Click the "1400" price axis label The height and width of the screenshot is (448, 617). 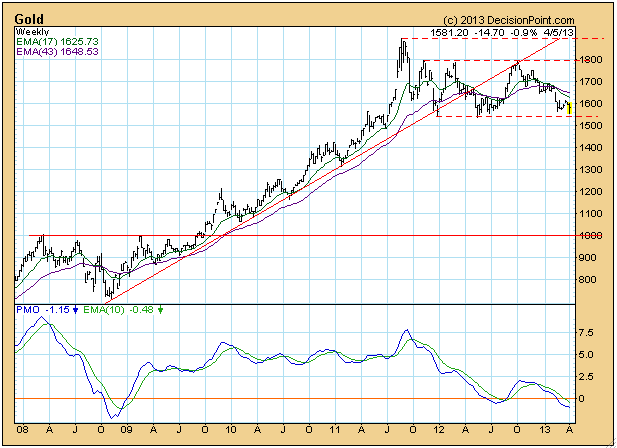[x=589, y=147]
